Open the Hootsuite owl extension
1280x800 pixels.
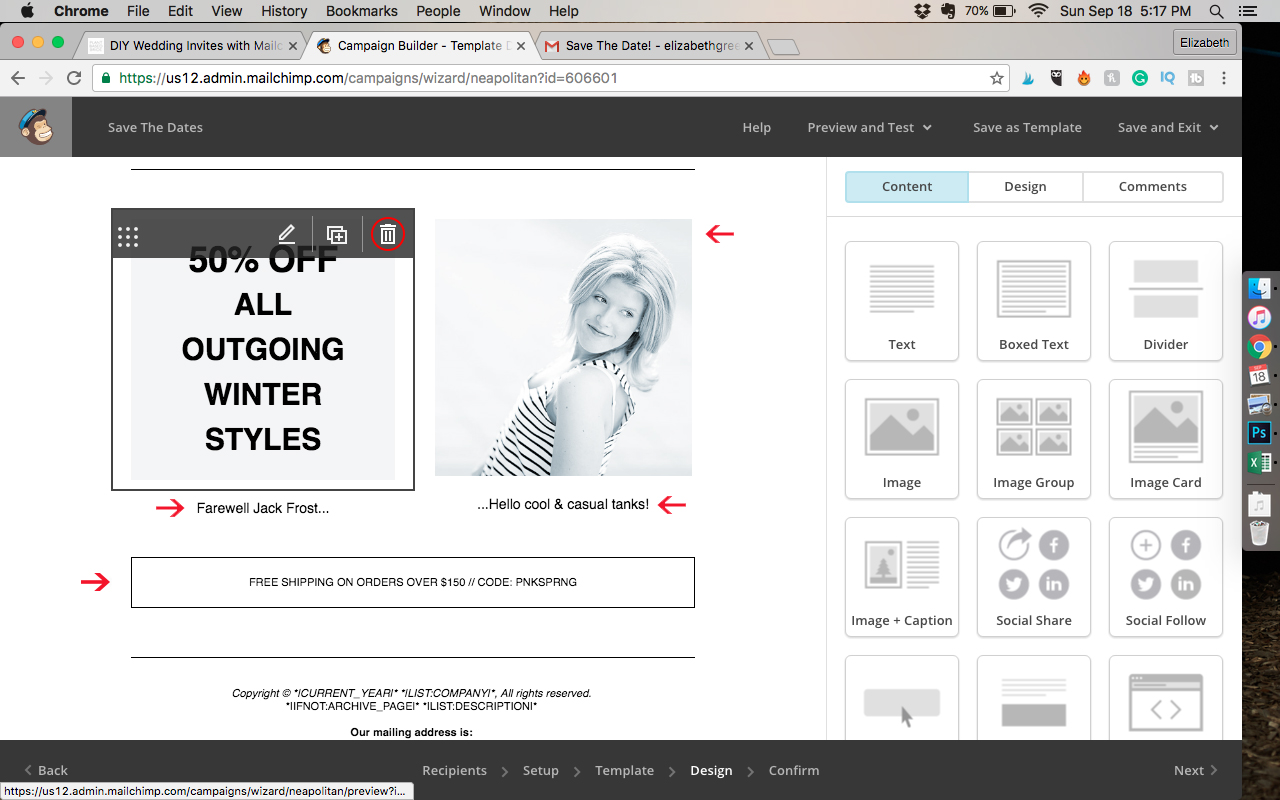point(1056,78)
